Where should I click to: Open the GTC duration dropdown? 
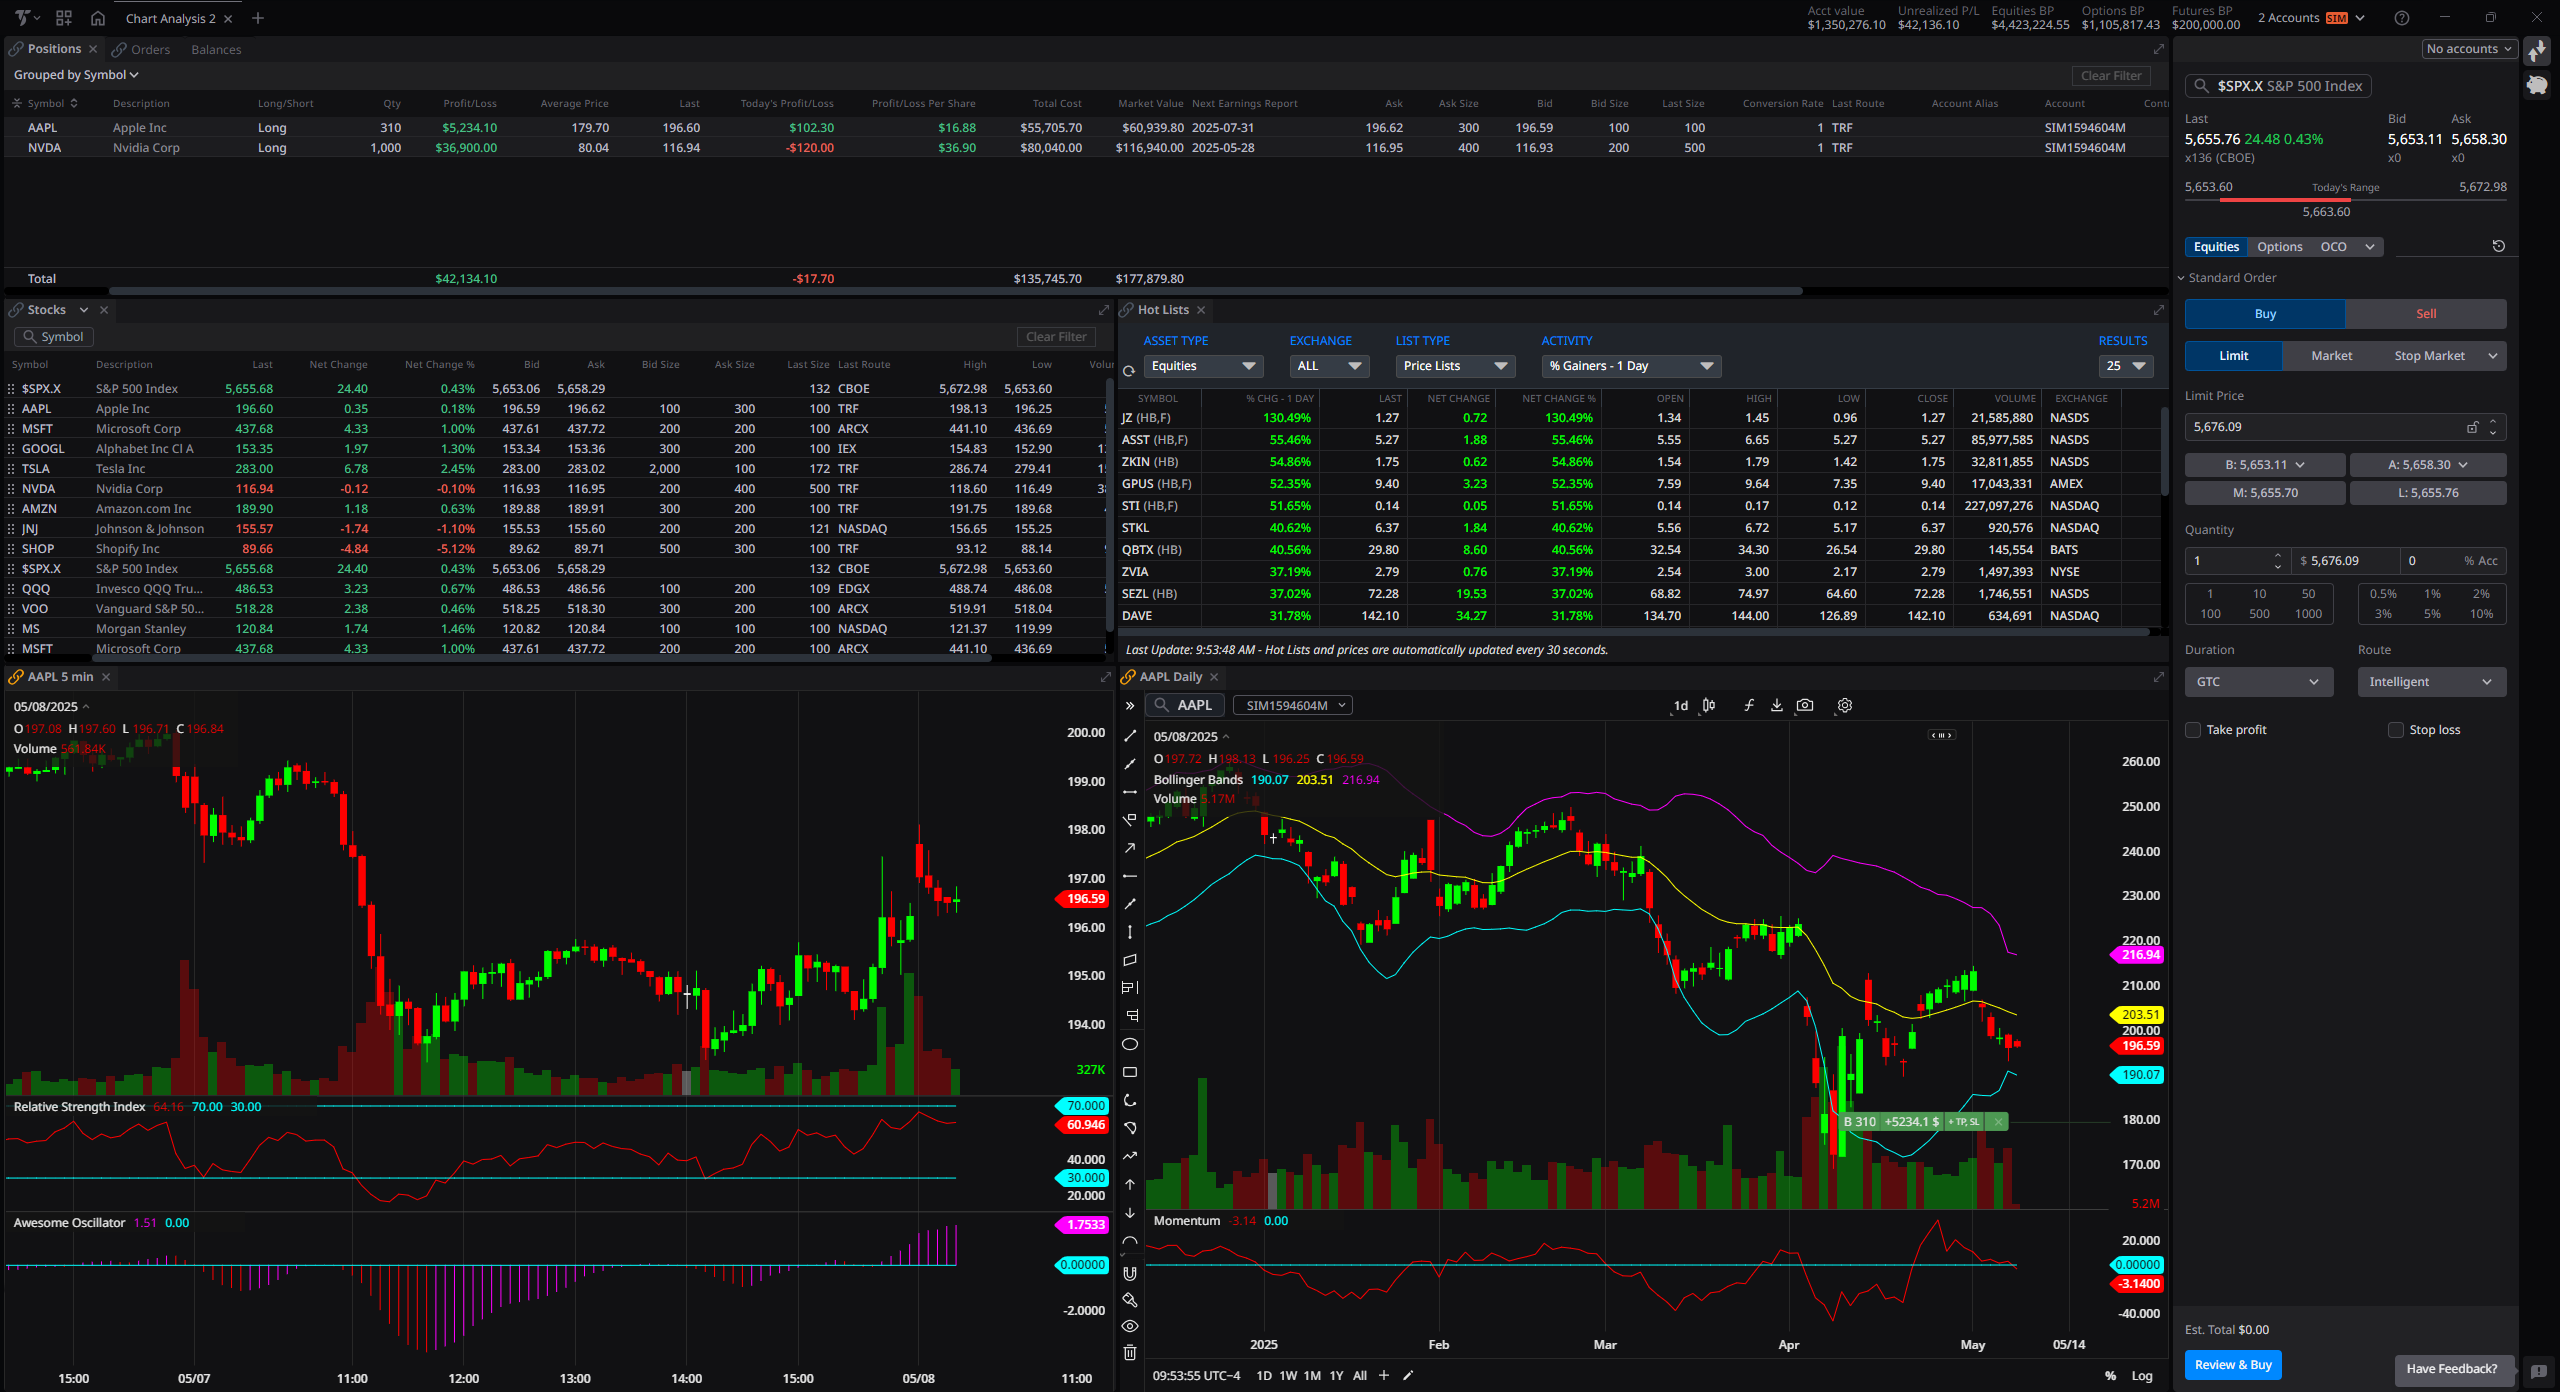tap(2258, 682)
